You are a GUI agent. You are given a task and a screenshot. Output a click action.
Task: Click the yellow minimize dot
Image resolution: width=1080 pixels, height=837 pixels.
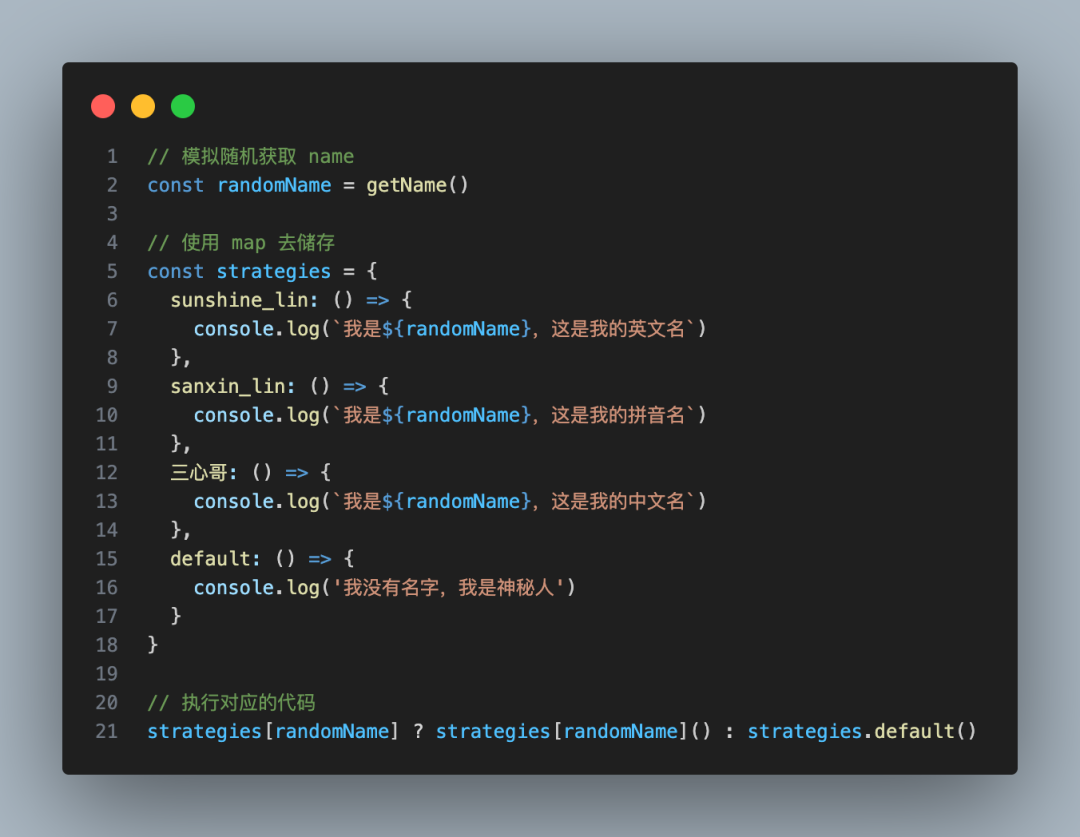point(143,106)
